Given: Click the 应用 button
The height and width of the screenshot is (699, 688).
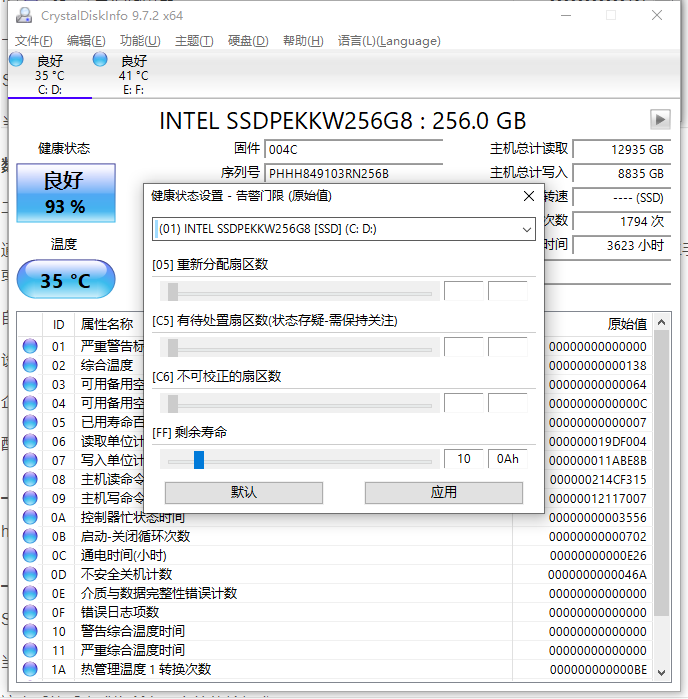Looking at the screenshot, I should click(444, 493).
